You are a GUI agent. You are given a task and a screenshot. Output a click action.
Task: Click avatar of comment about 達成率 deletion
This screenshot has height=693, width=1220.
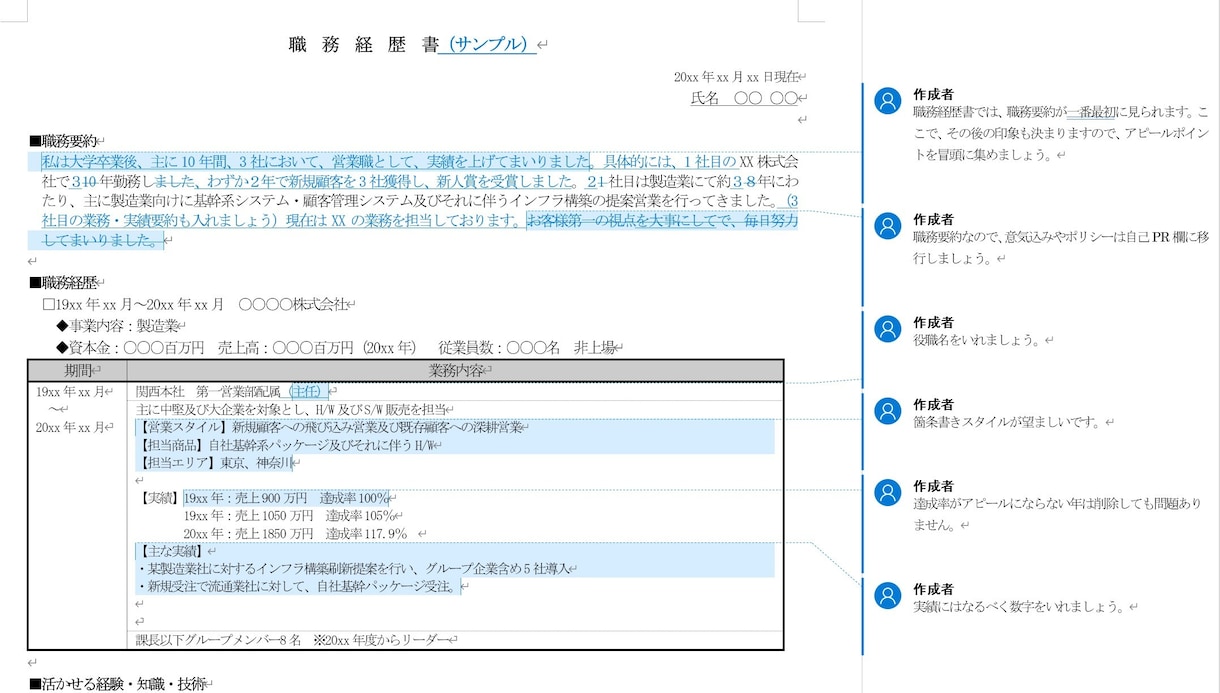point(887,492)
